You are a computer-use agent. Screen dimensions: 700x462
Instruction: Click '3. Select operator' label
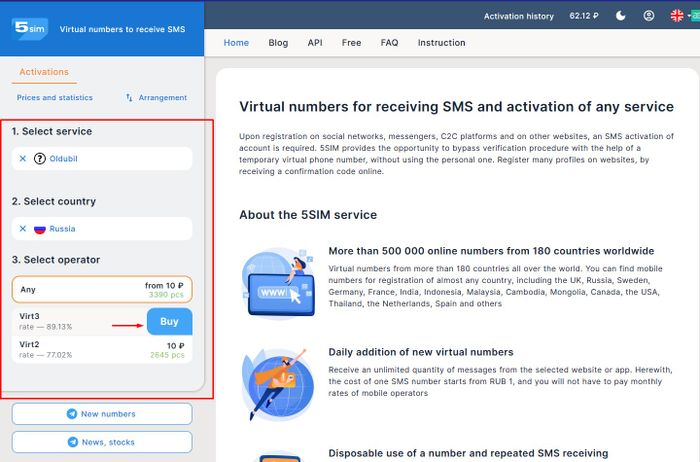coord(56,260)
